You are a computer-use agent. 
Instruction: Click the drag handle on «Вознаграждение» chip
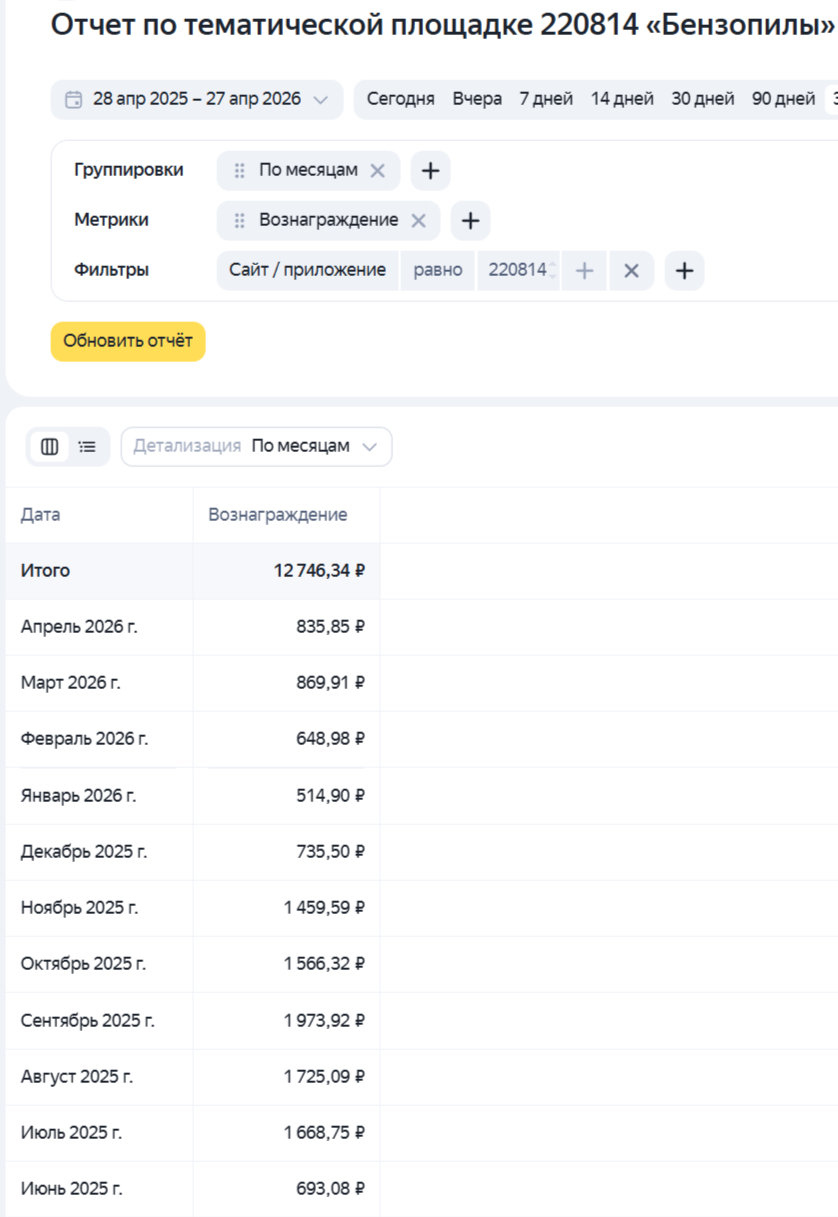coord(240,220)
